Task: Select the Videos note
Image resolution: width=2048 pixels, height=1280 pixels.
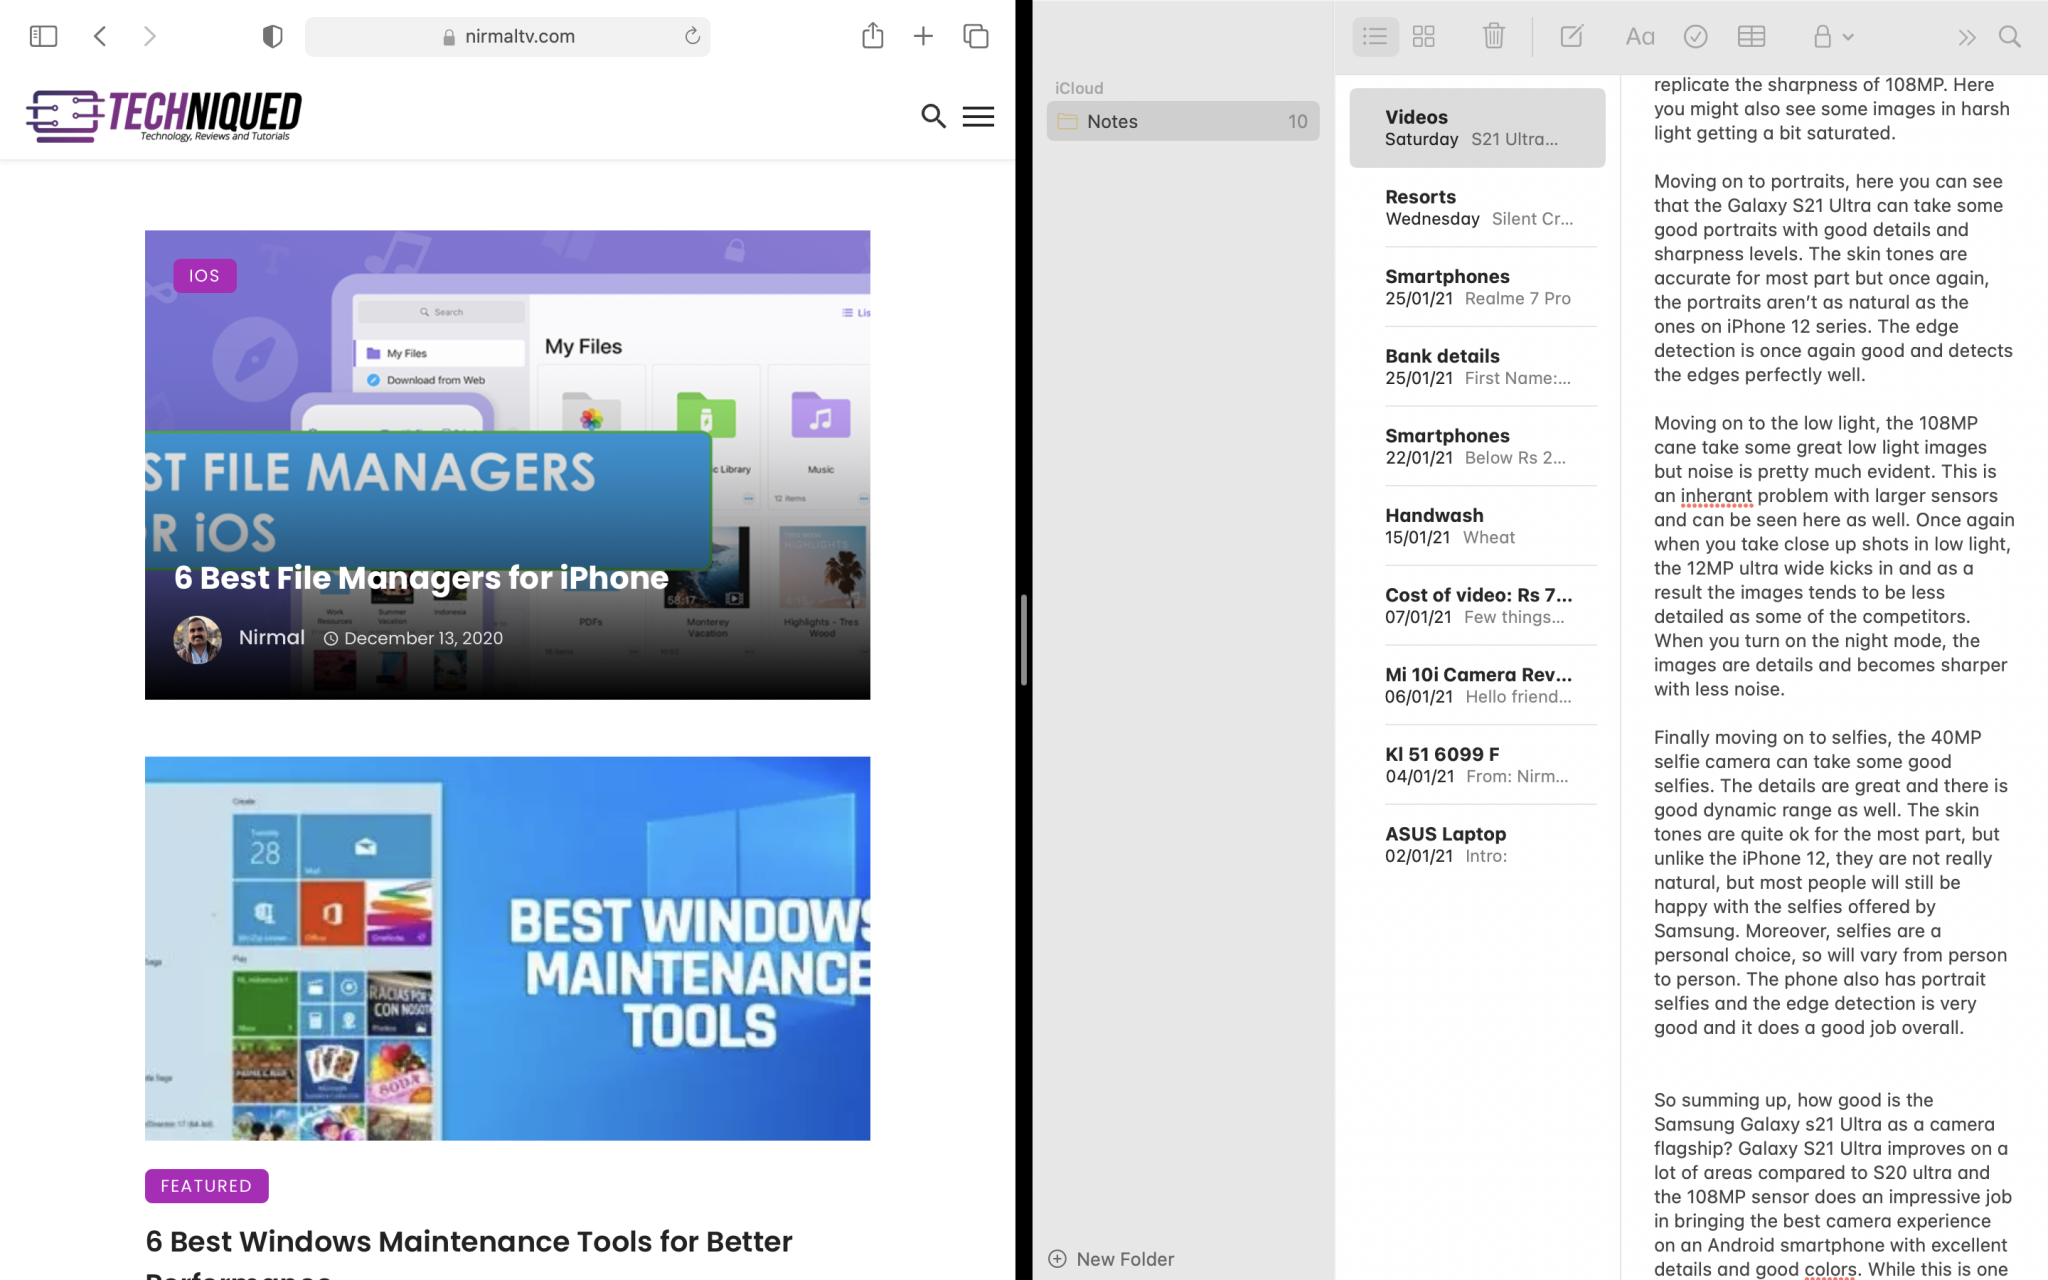Action: (x=1477, y=128)
